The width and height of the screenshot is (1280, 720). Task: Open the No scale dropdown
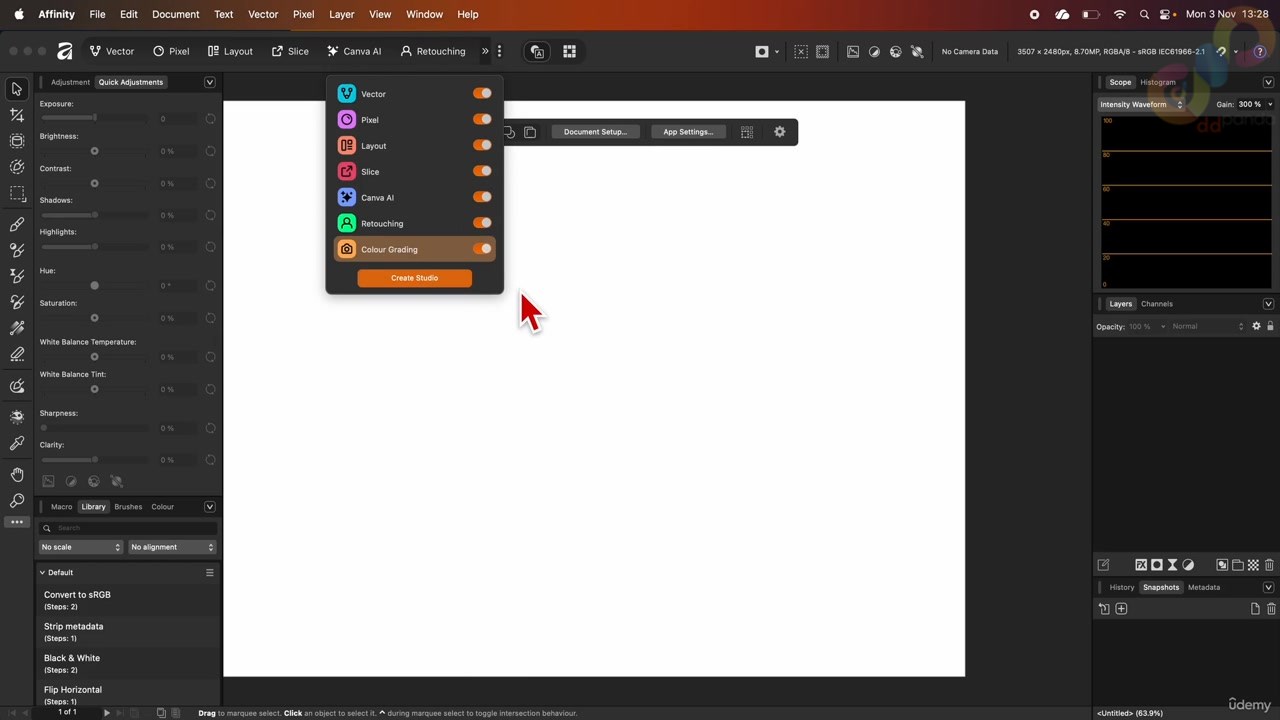(80, 547)
